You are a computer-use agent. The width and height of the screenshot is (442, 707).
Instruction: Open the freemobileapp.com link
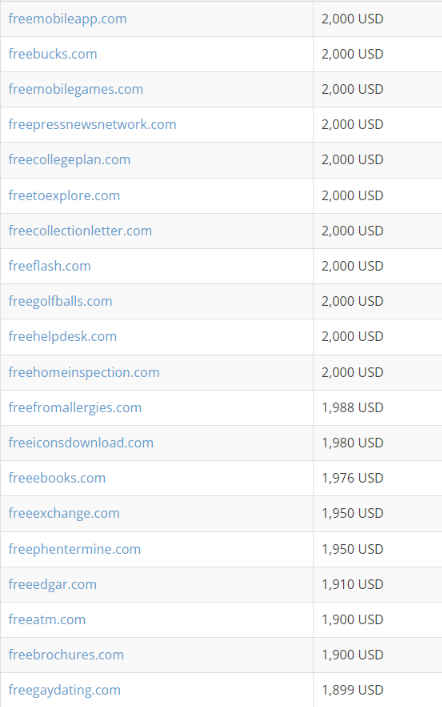click(x=68, y=19)
